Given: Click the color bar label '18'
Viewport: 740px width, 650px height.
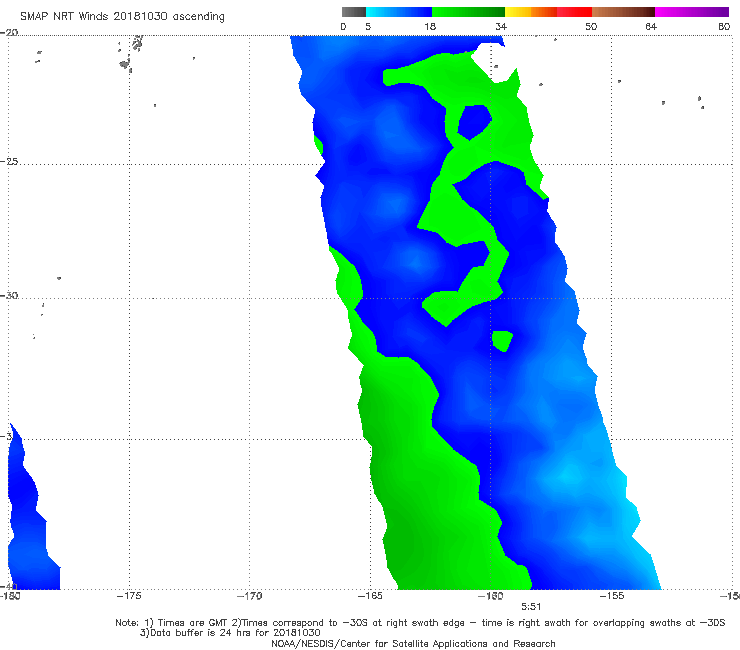Looking at the screenshot, I should click(x=430, y=26).
